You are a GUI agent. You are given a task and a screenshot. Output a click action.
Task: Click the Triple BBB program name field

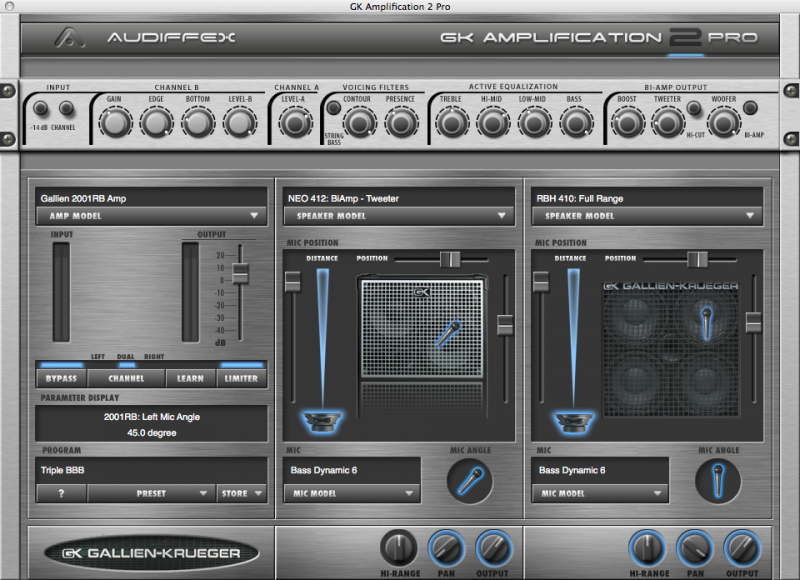[152, 470]
